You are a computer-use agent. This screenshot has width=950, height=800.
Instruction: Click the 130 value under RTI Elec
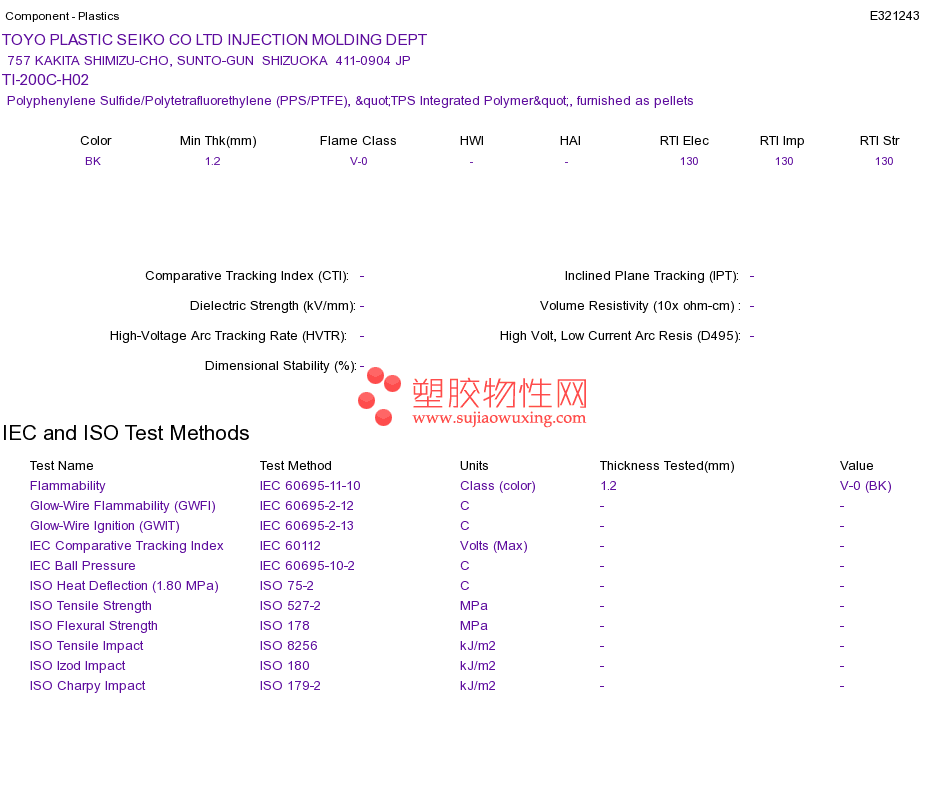click(x=689, y=161)
